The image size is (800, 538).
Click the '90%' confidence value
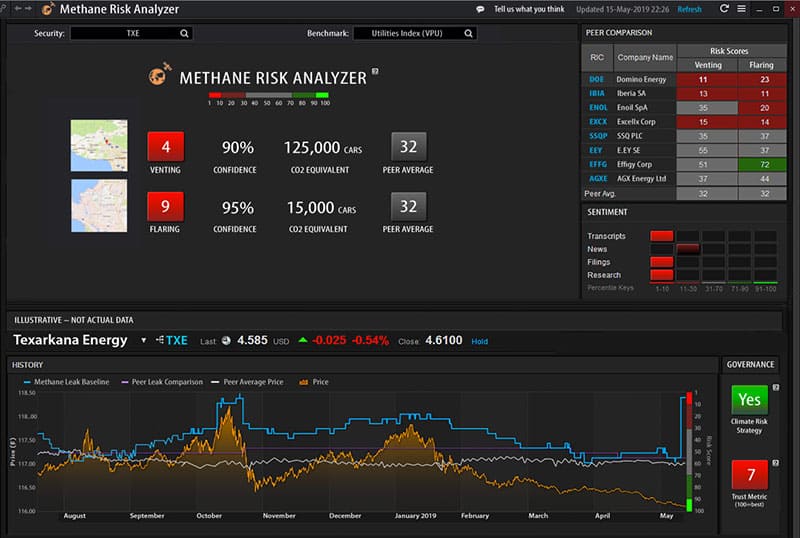tap(237, 148)
